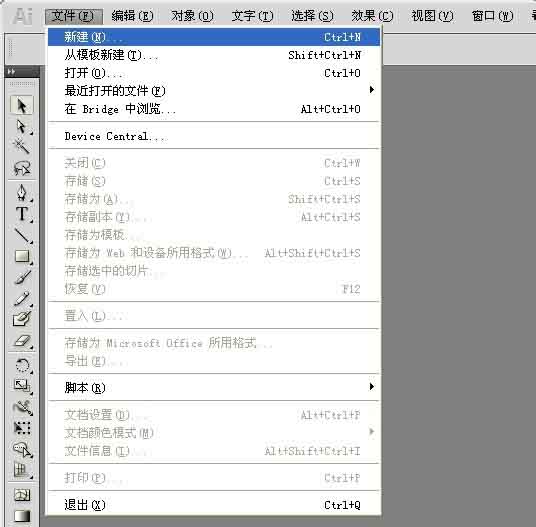Click greyed 置入(L)... entry
Image resolution: width=536 pixels, height=527 pixels.
(x=214, y=316)
